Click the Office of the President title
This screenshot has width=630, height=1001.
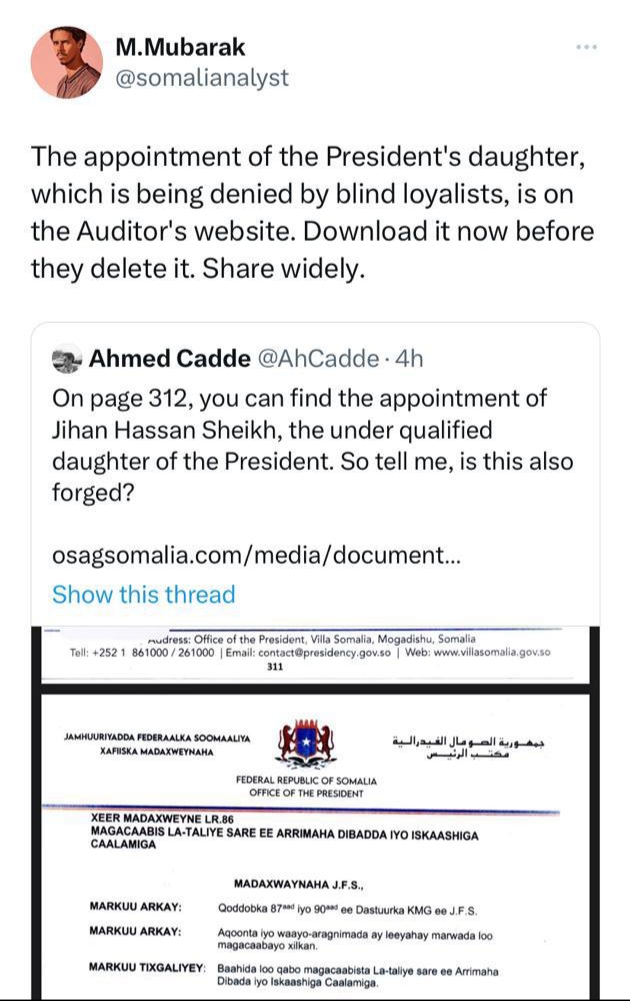[306, 793]
